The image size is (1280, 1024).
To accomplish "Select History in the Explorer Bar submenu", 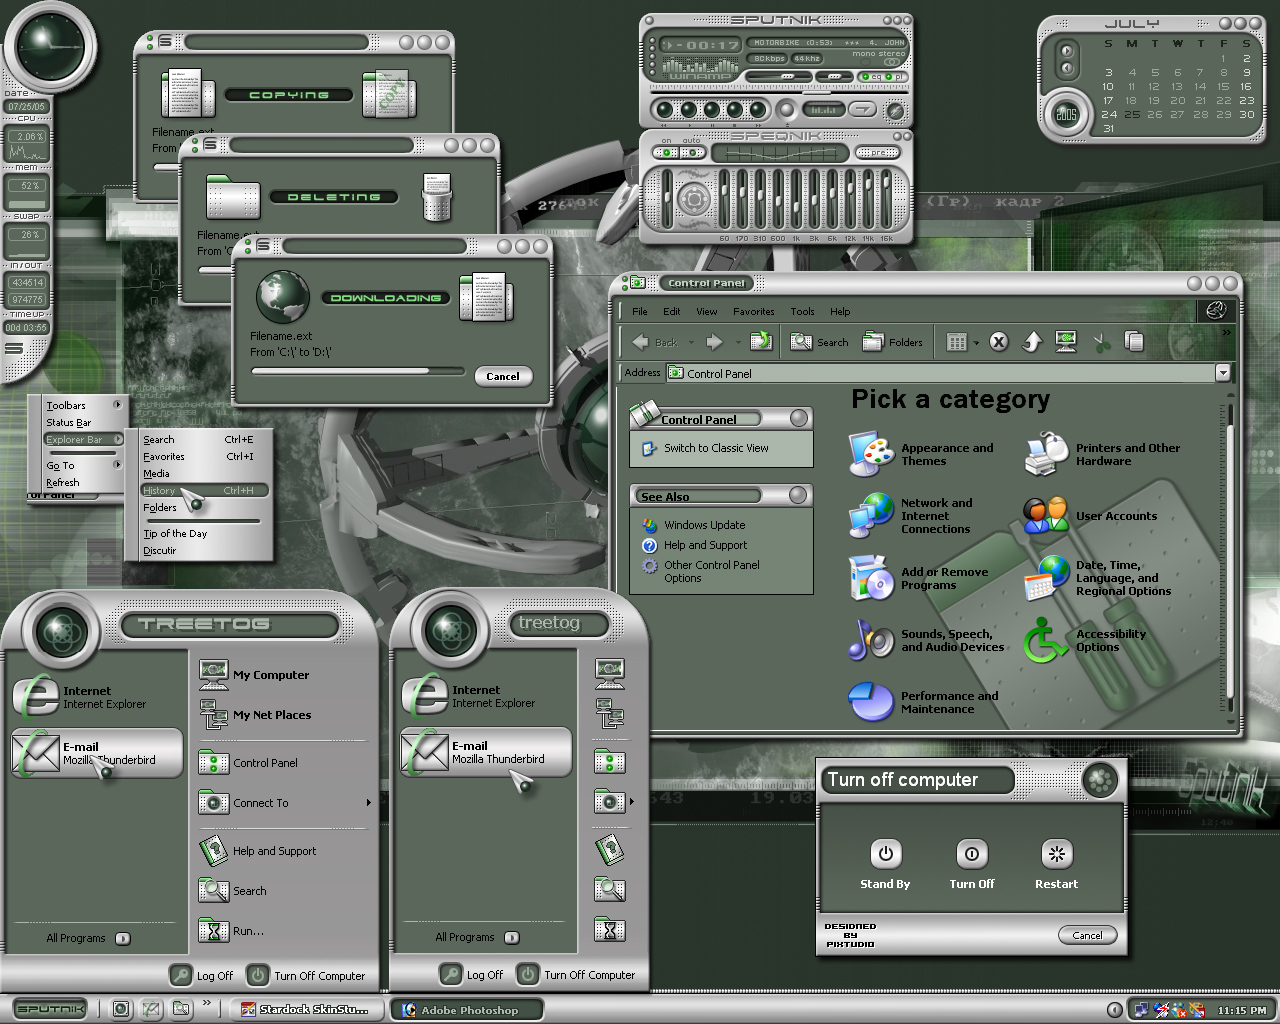I will pyautogui.click(x=204, y=490).
